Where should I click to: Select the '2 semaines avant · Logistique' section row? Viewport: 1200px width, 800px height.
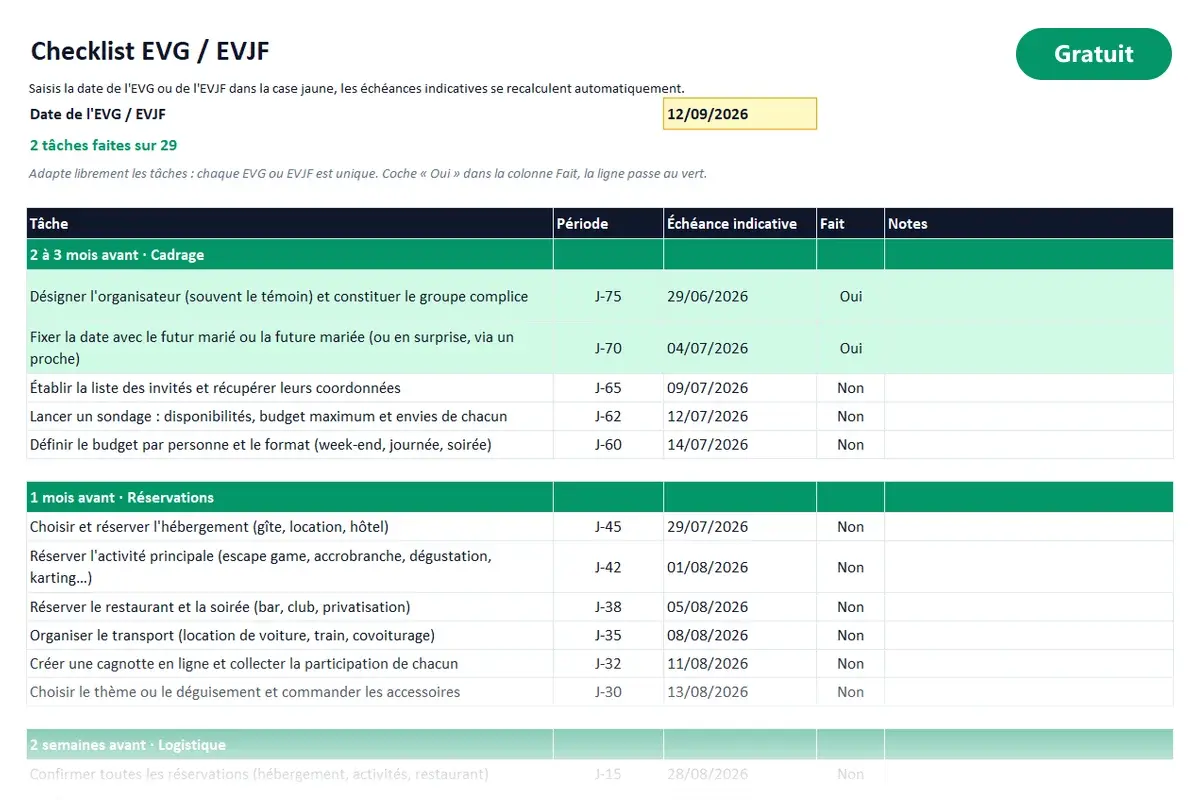pyautogui.click(x=600, y=745)
